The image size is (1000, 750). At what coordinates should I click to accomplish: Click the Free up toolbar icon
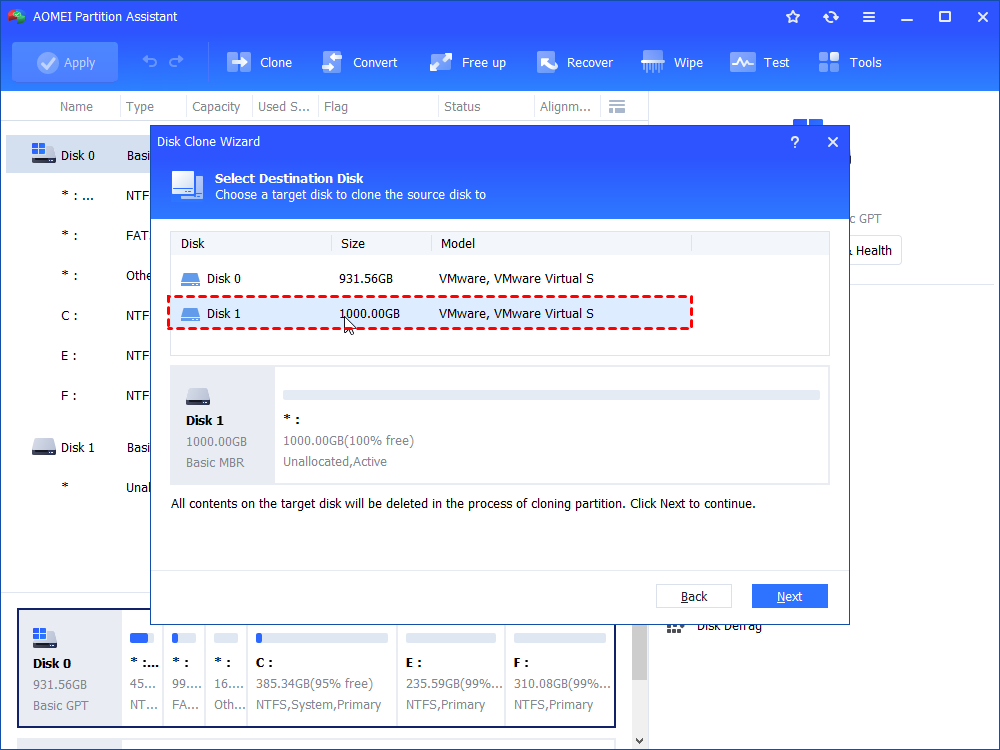(440, 61)
